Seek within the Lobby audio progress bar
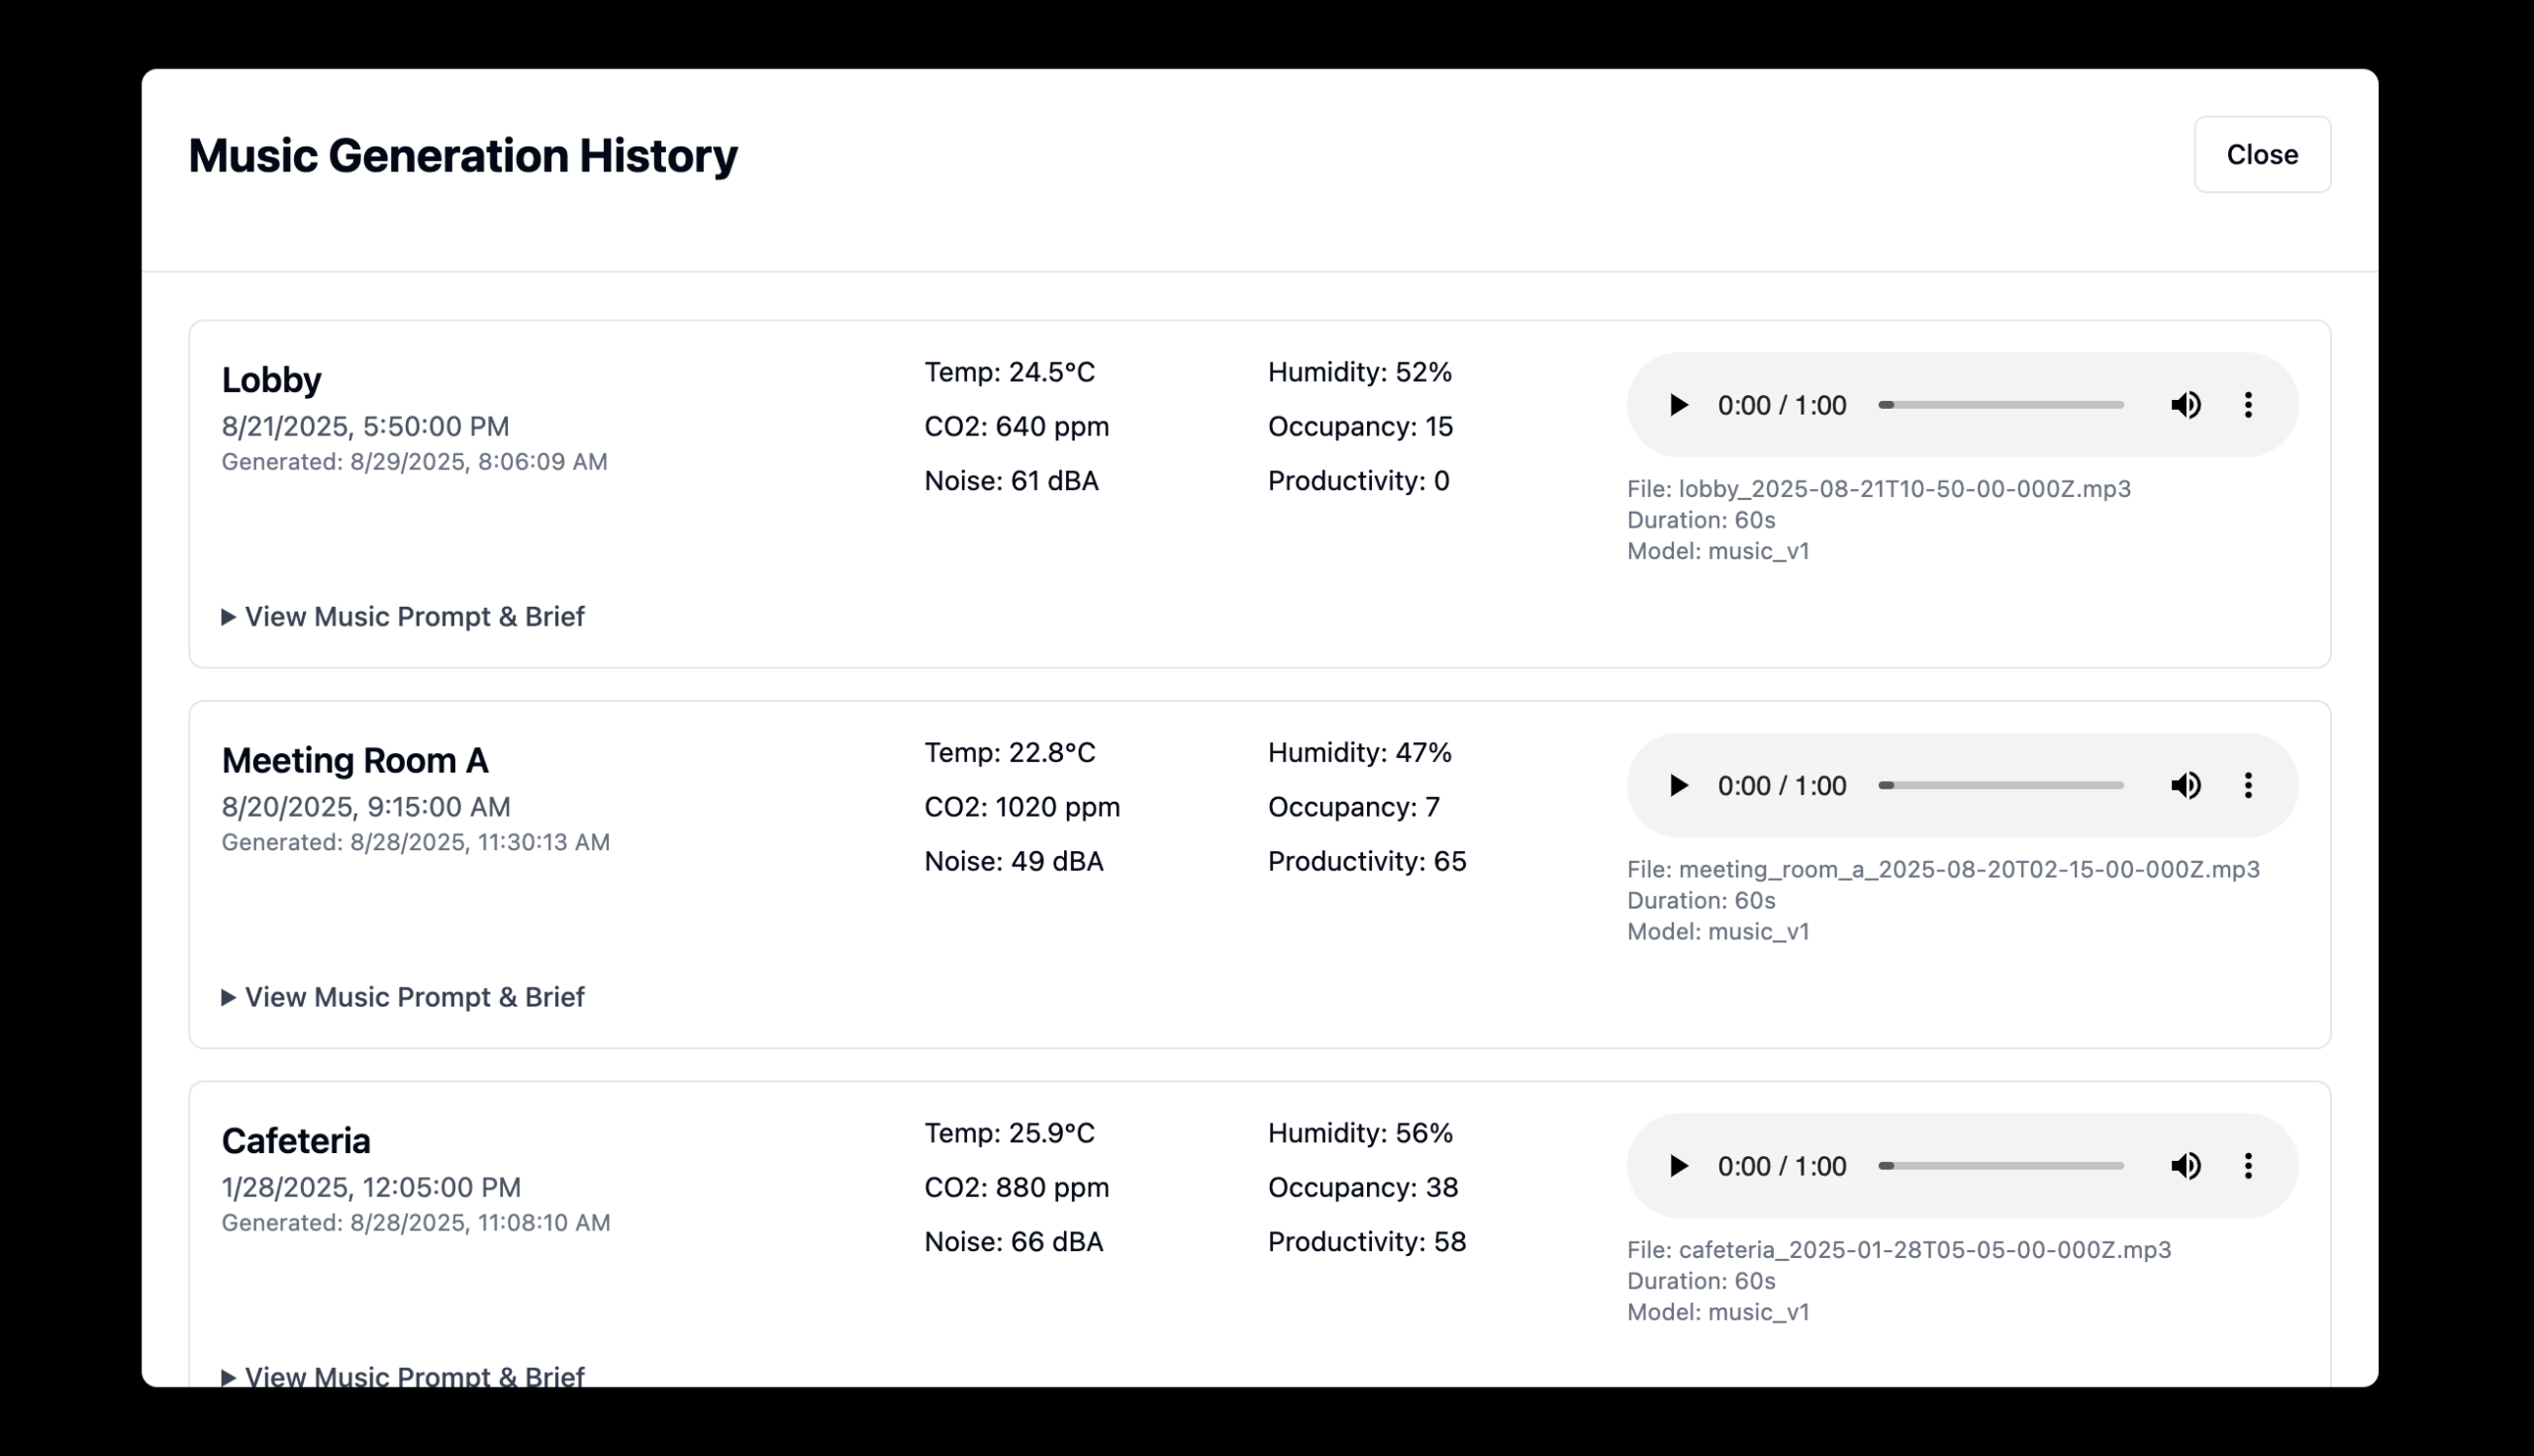 (2001, 405)
